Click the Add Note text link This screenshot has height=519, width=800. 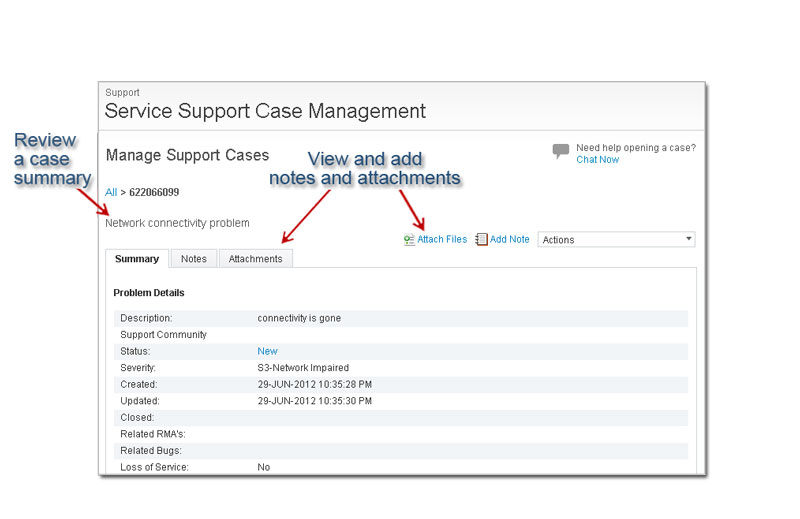(x=510, y=240)
